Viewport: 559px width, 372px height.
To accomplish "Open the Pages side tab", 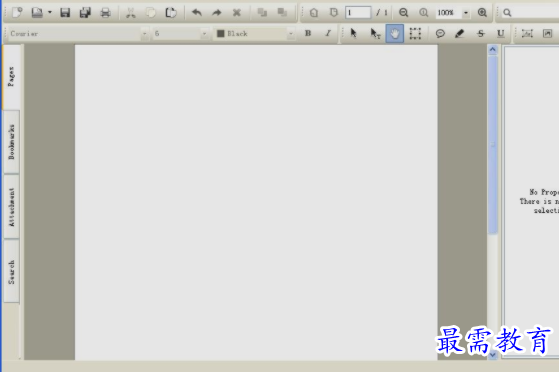I will point(11,77).
